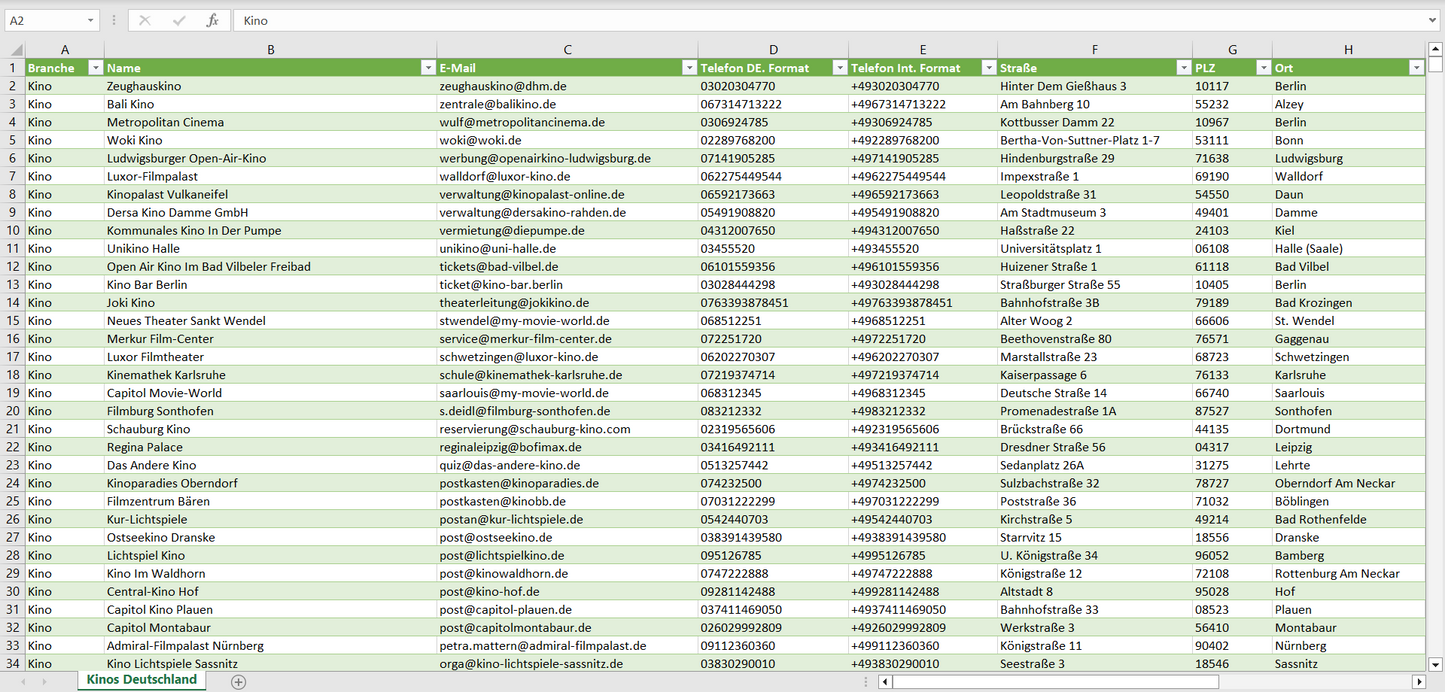Image resolution: width=1445 pixels, height=692 pixels.
Task: Open the Ort column filter dropdown
Action: pos(1416,68)
